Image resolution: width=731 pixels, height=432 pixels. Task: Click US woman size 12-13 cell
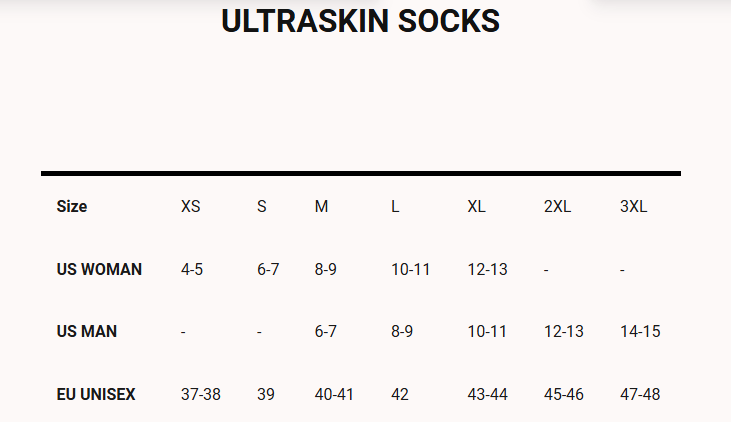click(x=488, y=269)
